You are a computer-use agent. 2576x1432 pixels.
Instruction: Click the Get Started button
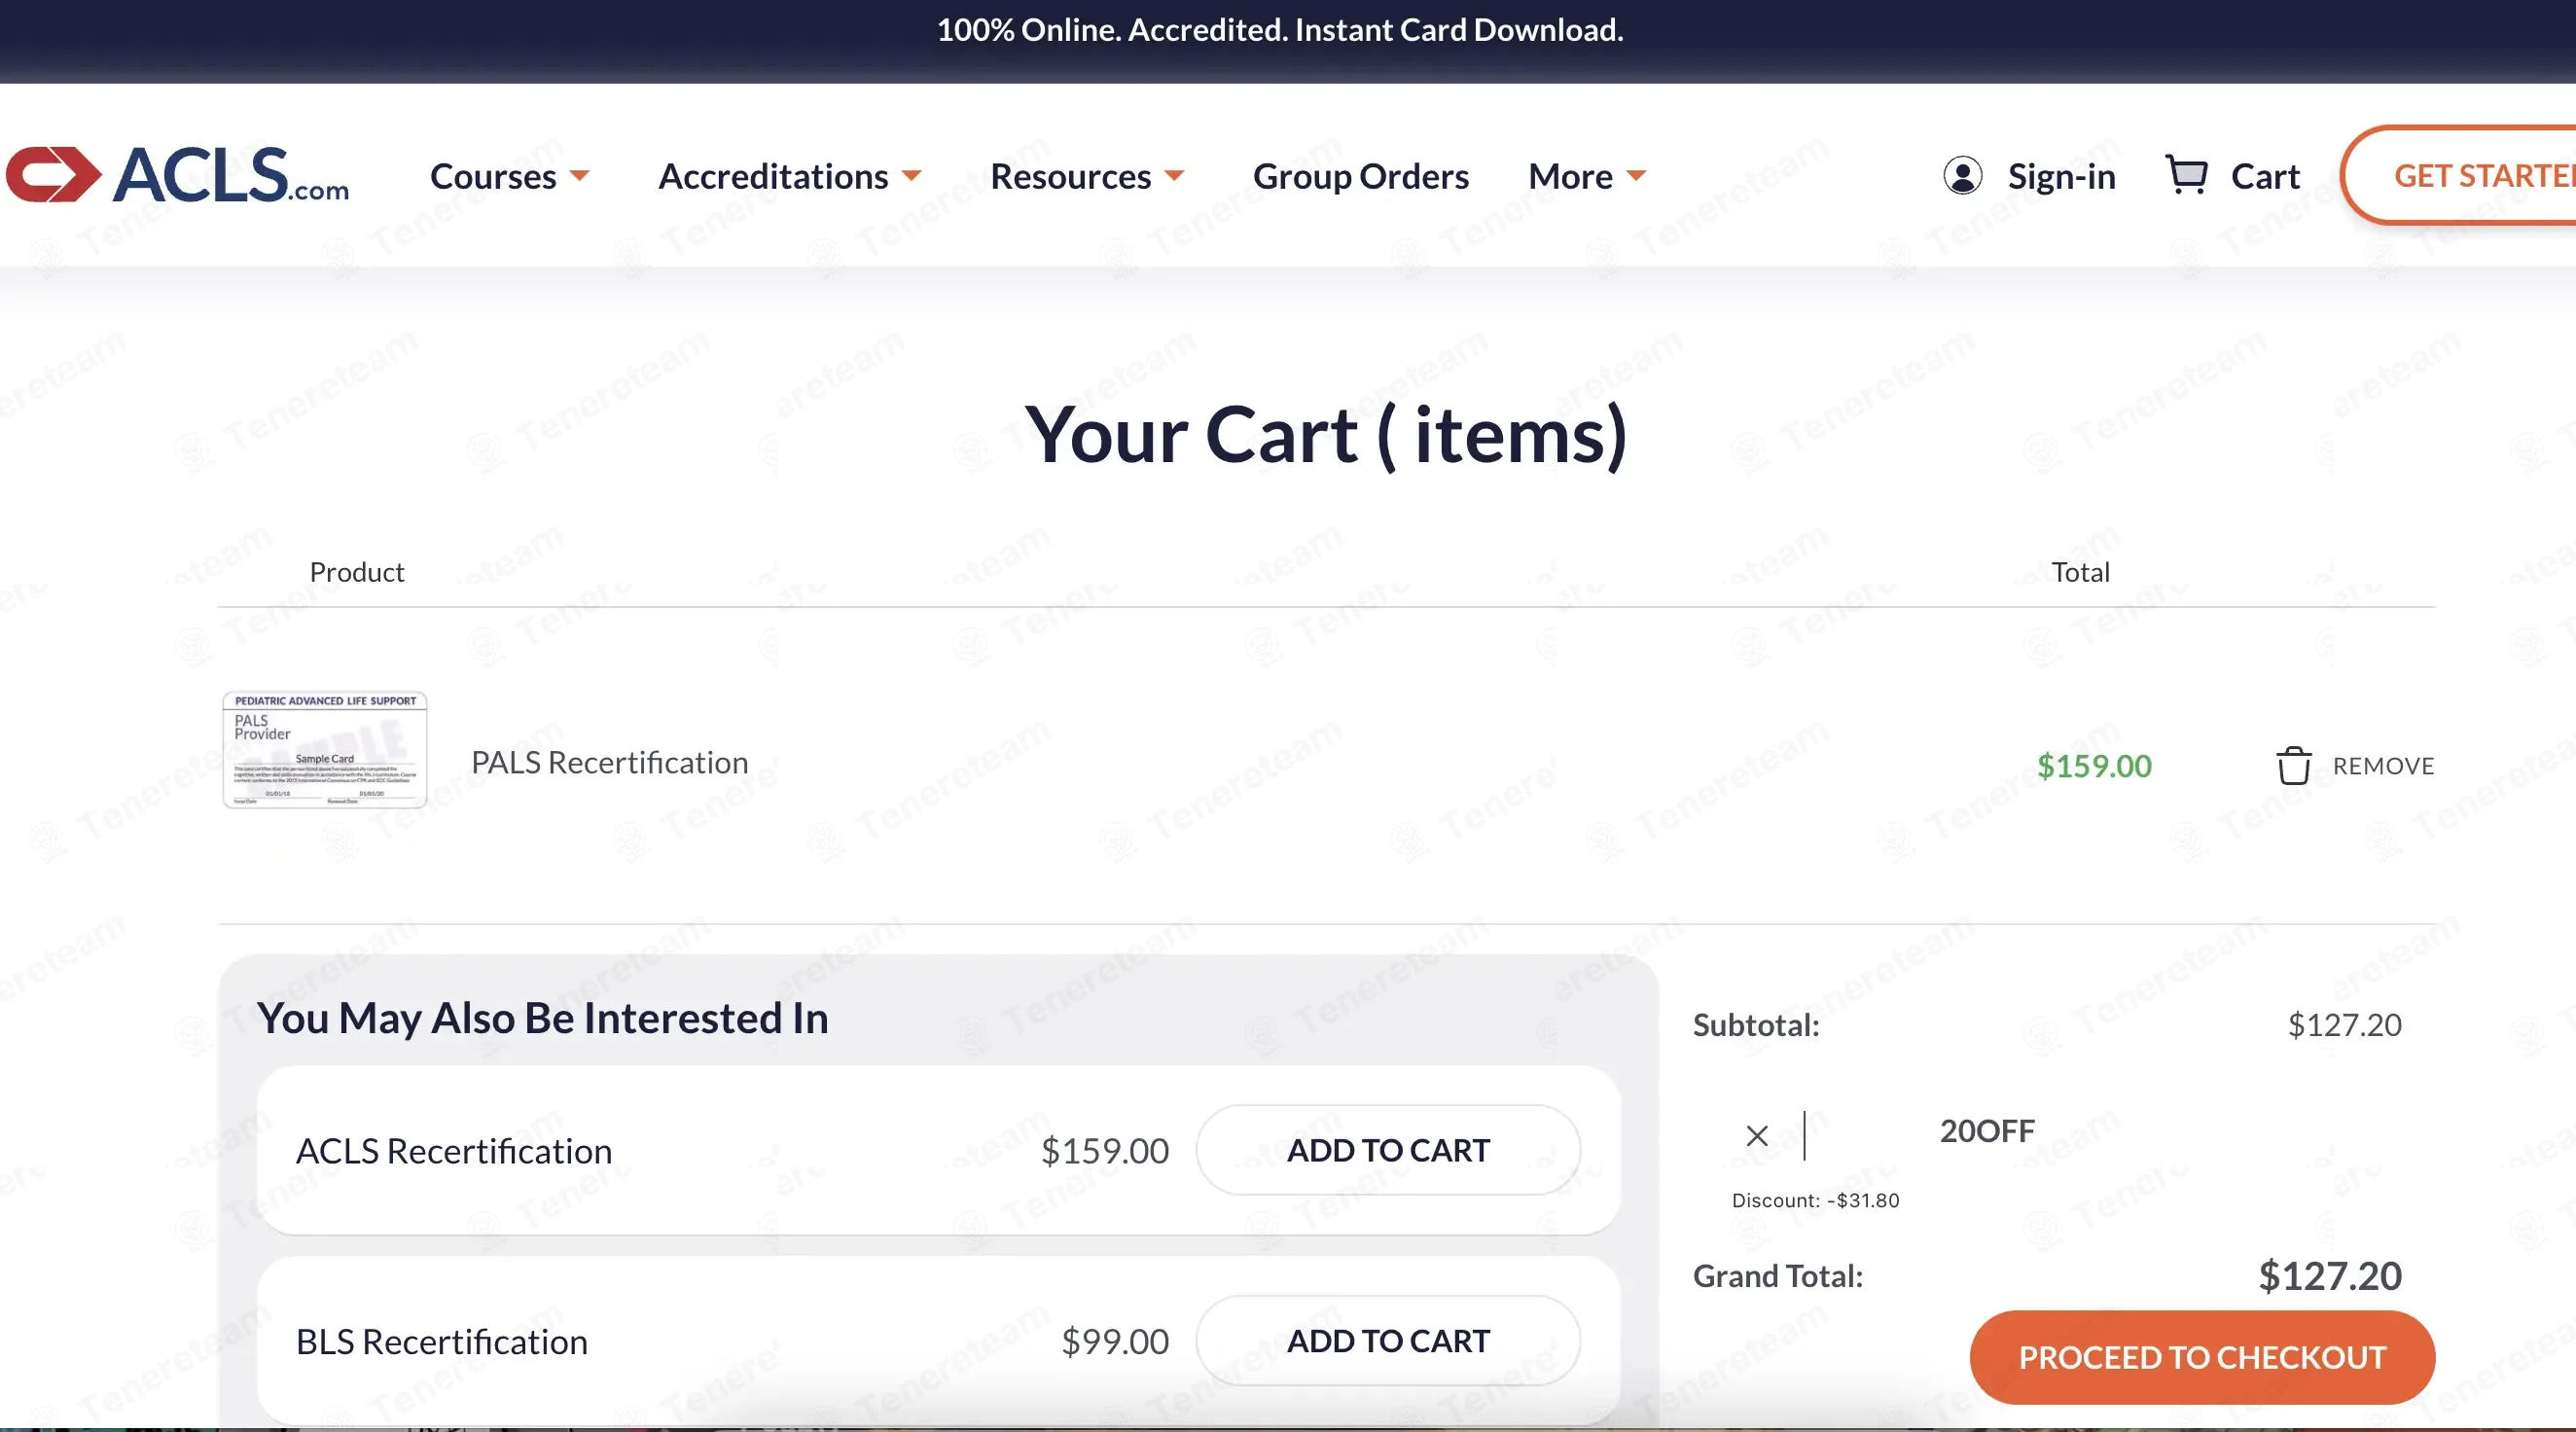(2458, 175)
